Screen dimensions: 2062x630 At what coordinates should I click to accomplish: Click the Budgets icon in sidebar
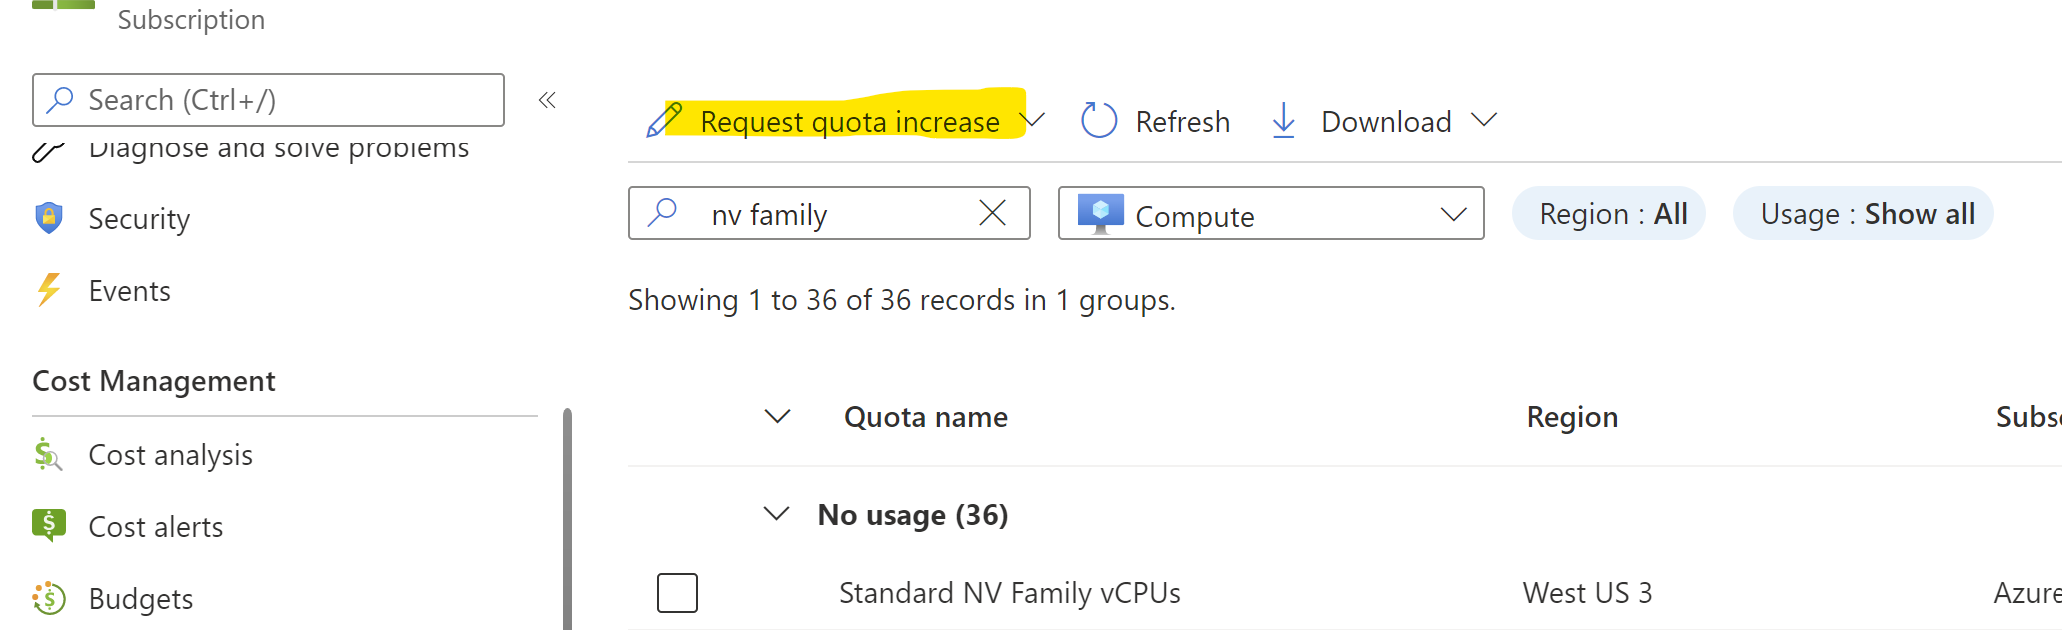coord(49,598)
